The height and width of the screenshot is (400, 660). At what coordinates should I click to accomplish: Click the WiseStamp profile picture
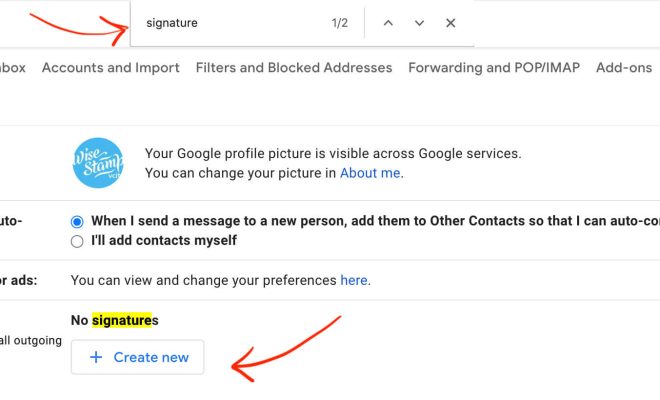[98, 163]
